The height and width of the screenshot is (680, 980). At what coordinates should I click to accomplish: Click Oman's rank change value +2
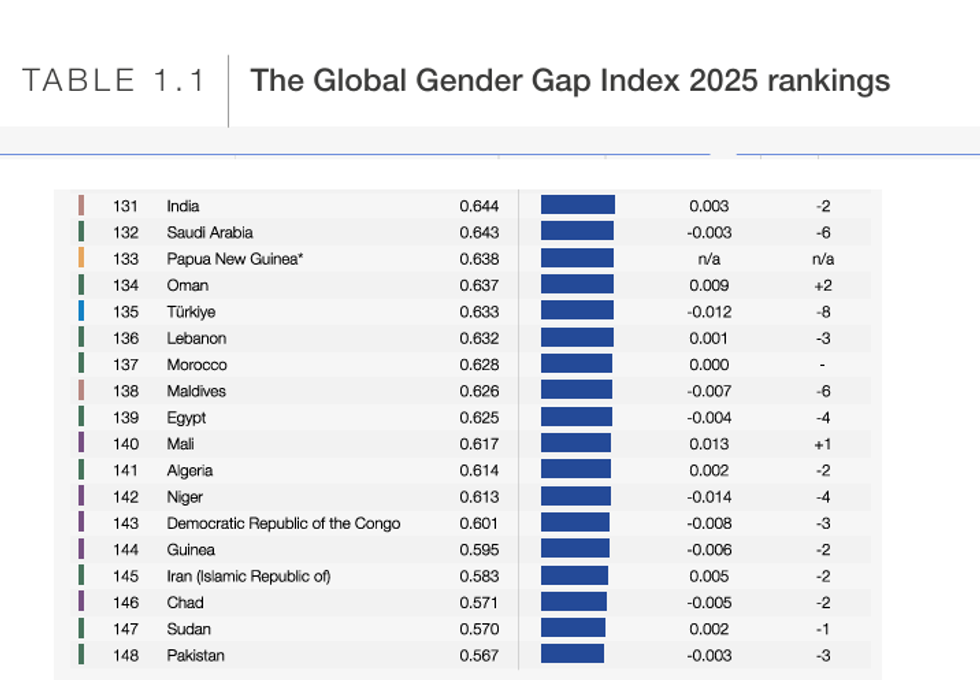coord(823,285)
